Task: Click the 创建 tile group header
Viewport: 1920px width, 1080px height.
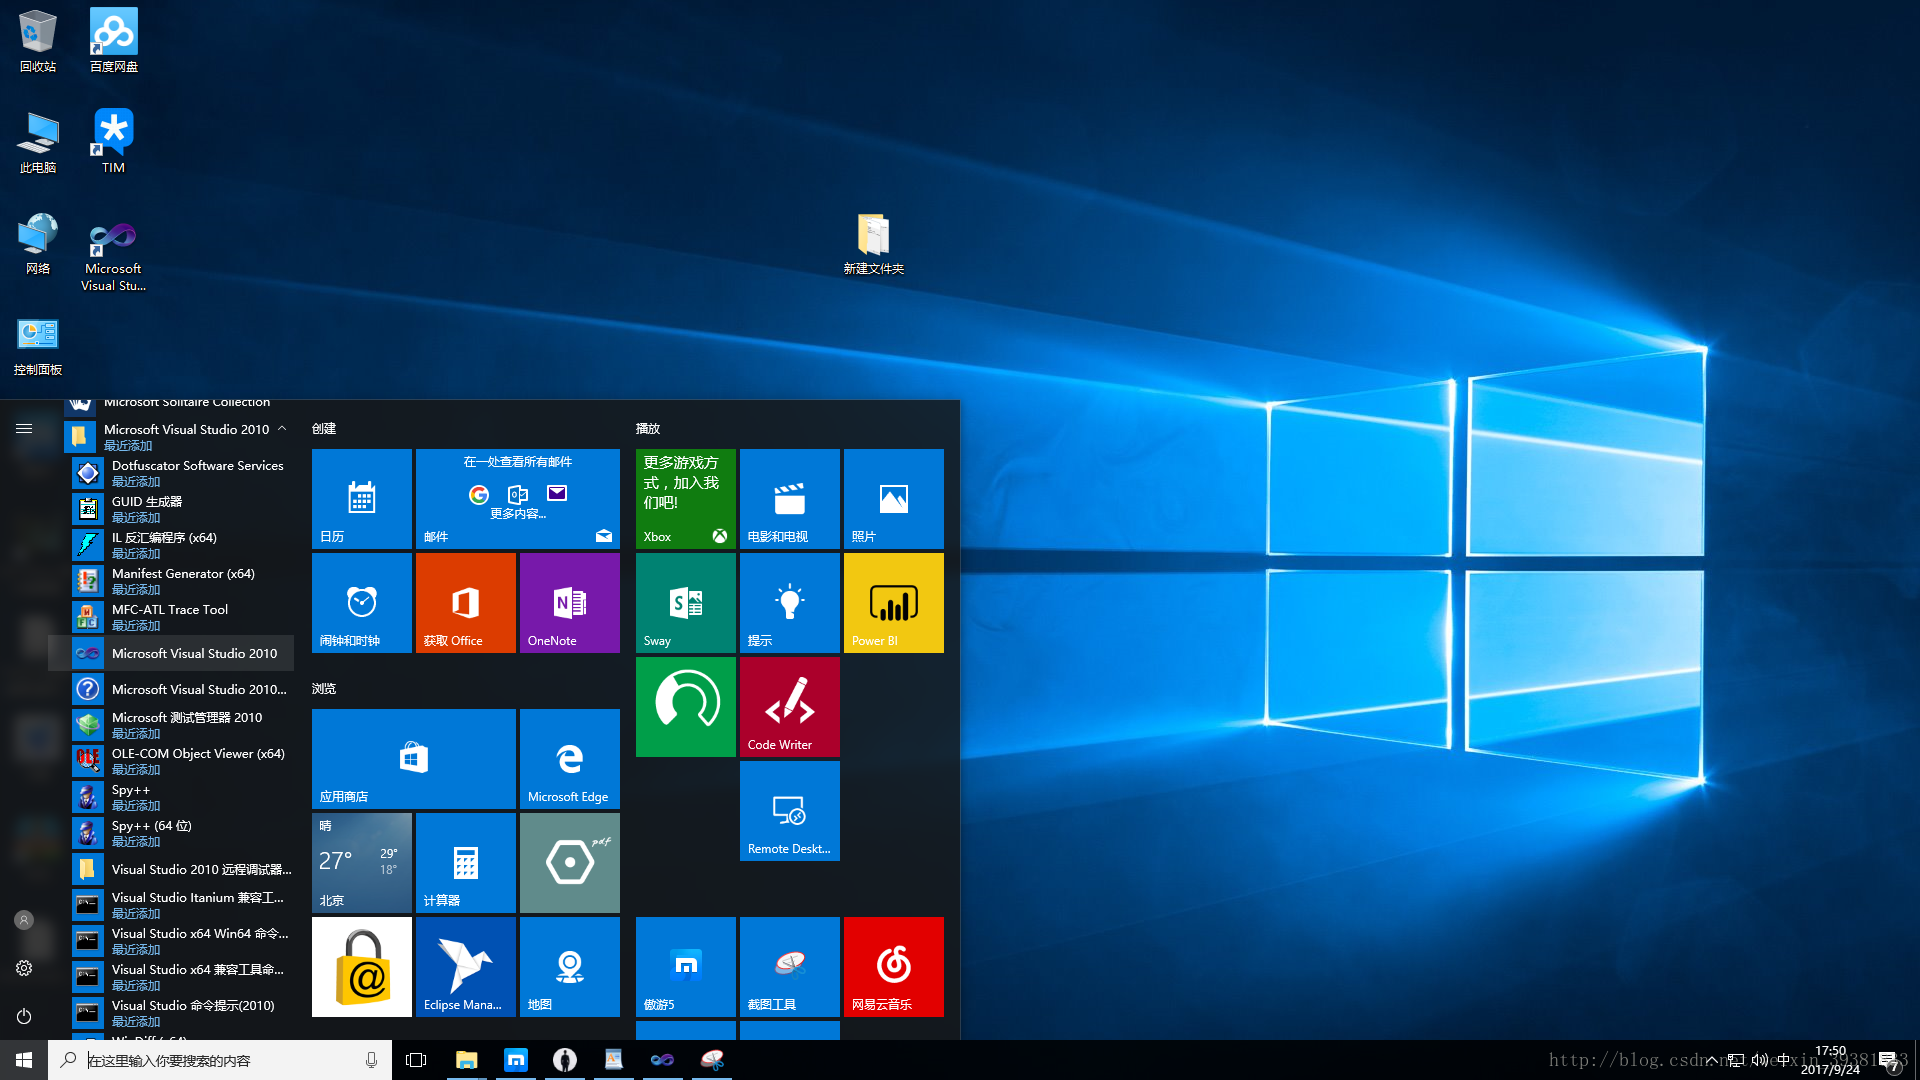Action: pos(324,428)
